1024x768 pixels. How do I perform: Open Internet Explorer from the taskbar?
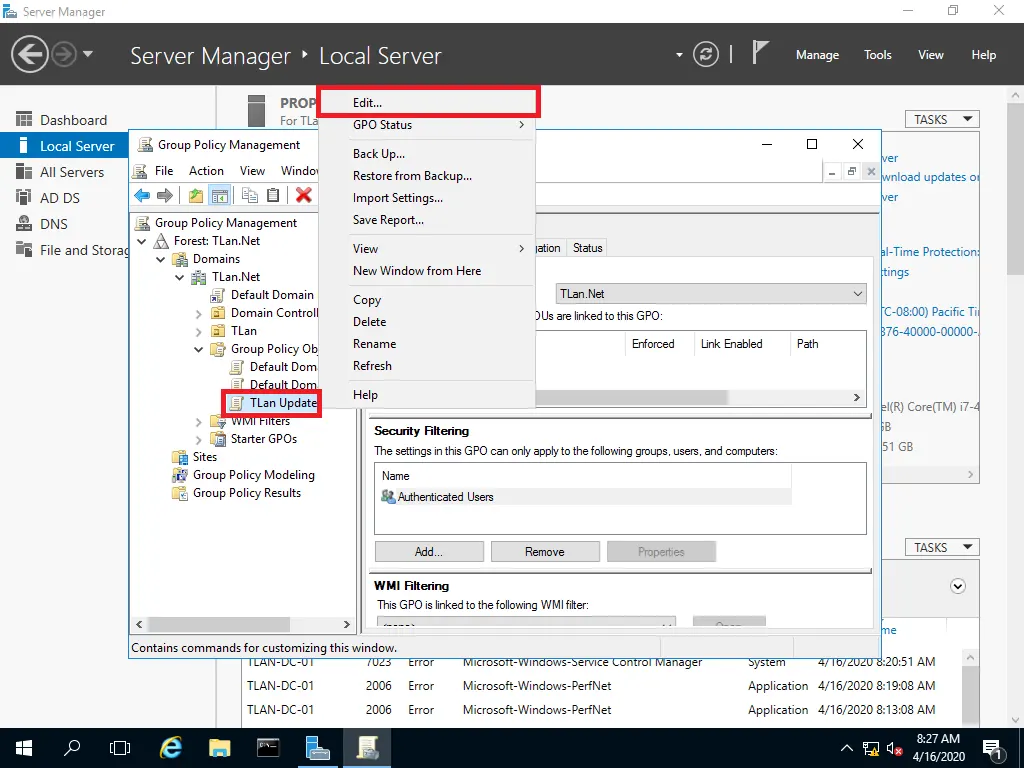point(171,747)
